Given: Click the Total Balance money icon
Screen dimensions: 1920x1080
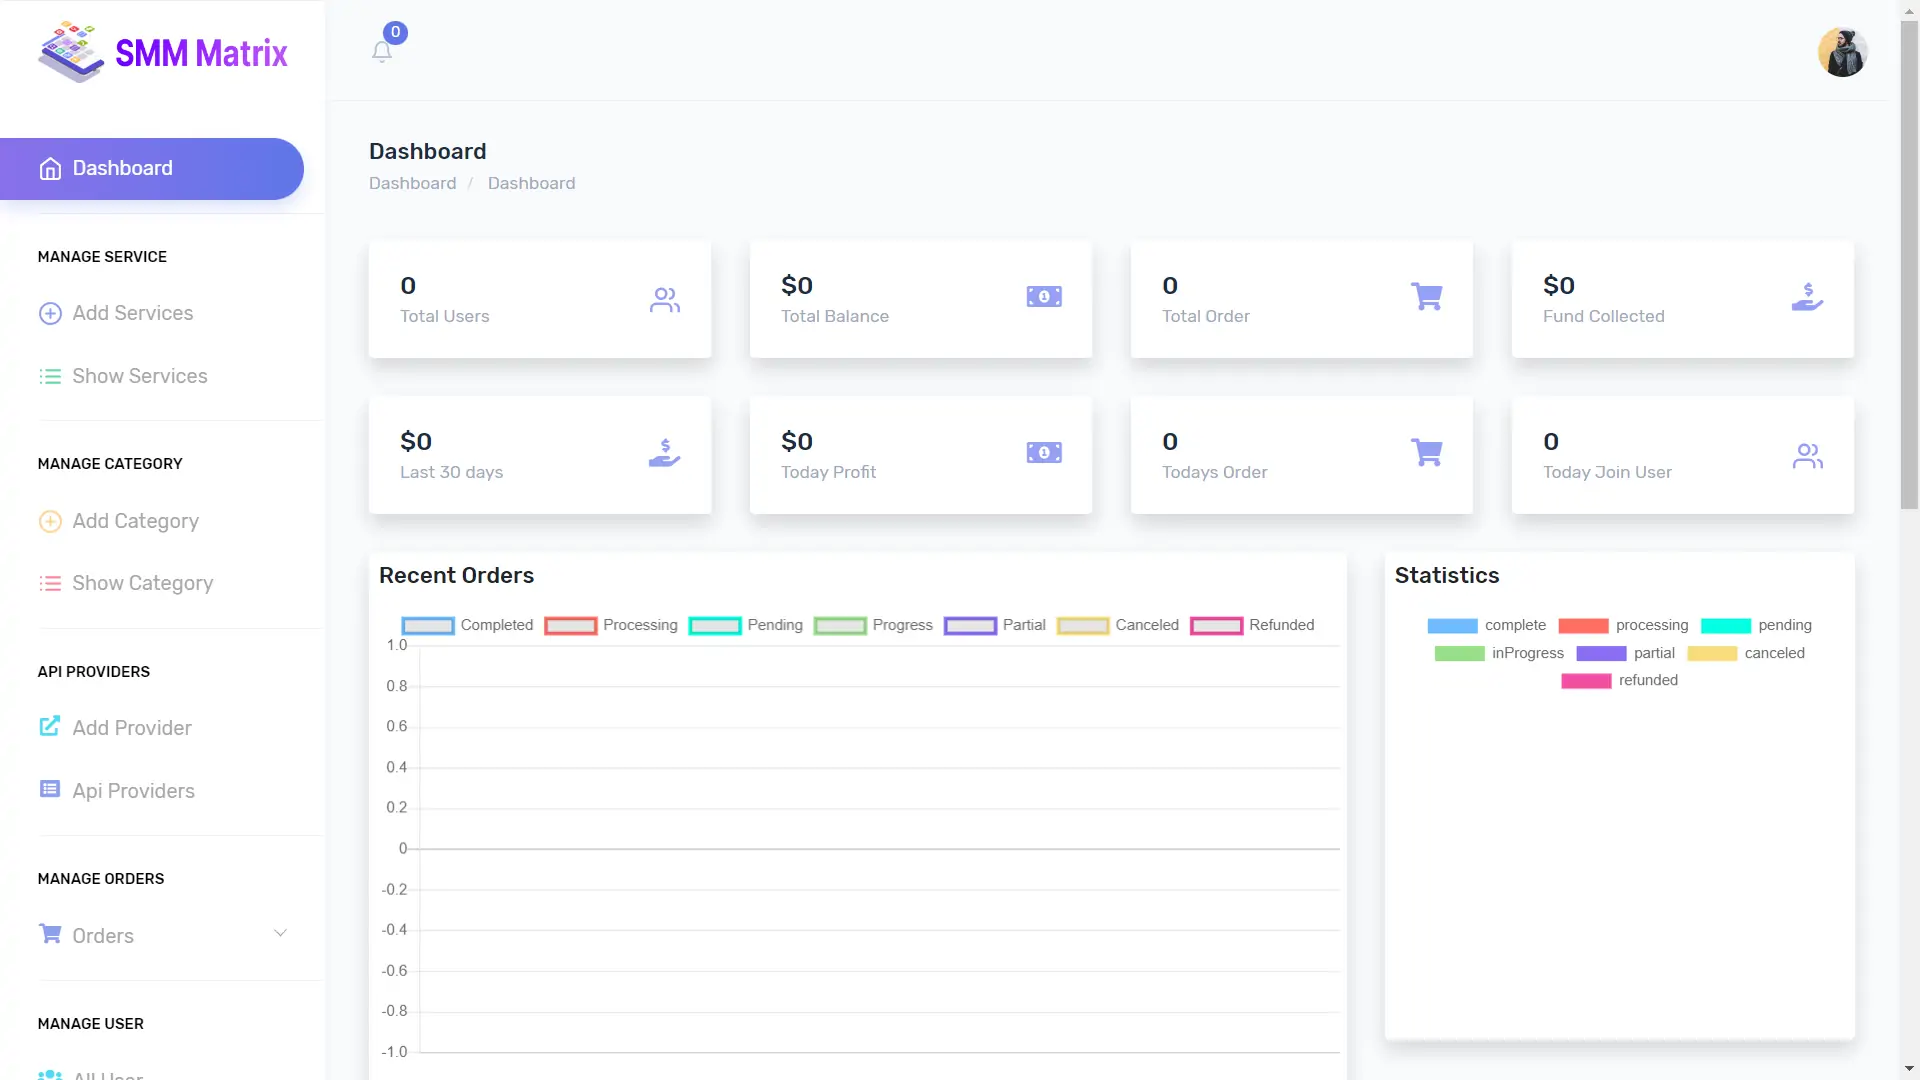Looking at the screenshot, I should pos(1044,297).
